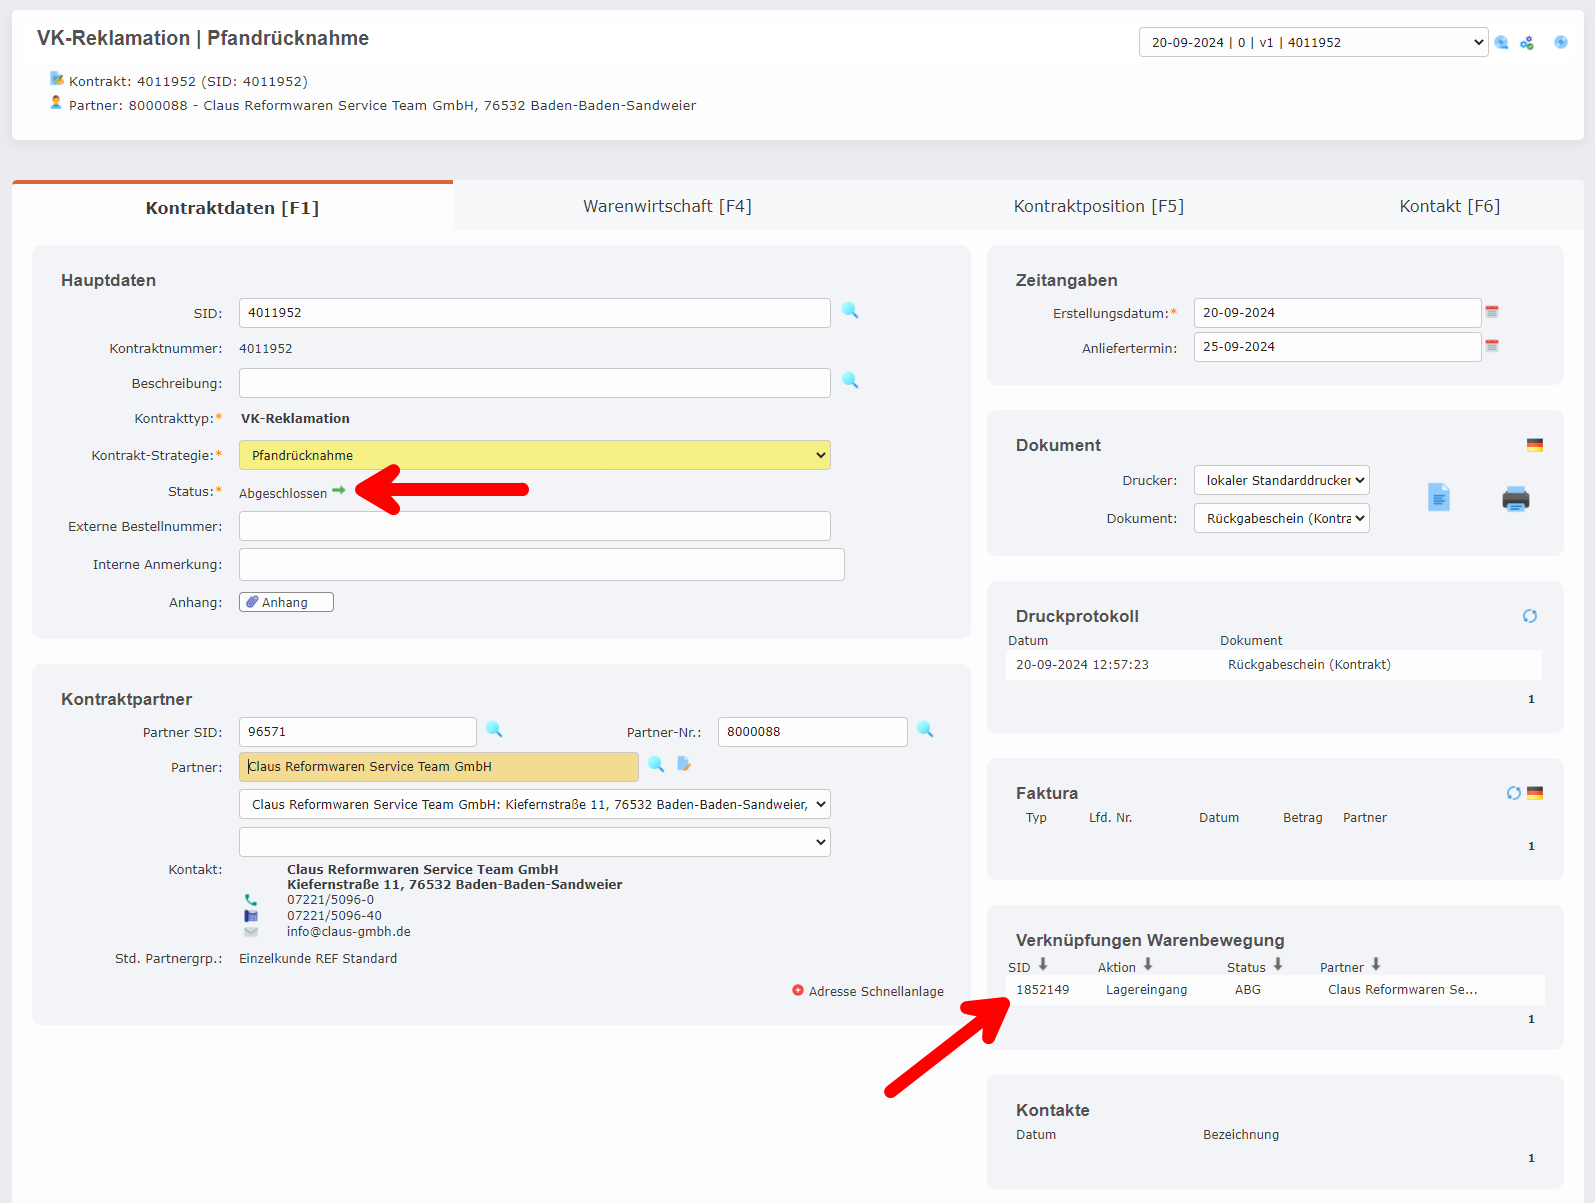This screenshot has width=1595, height=1203.
Task: Click the Partner name field Claus Reformwaren
Action: [438, 767]
